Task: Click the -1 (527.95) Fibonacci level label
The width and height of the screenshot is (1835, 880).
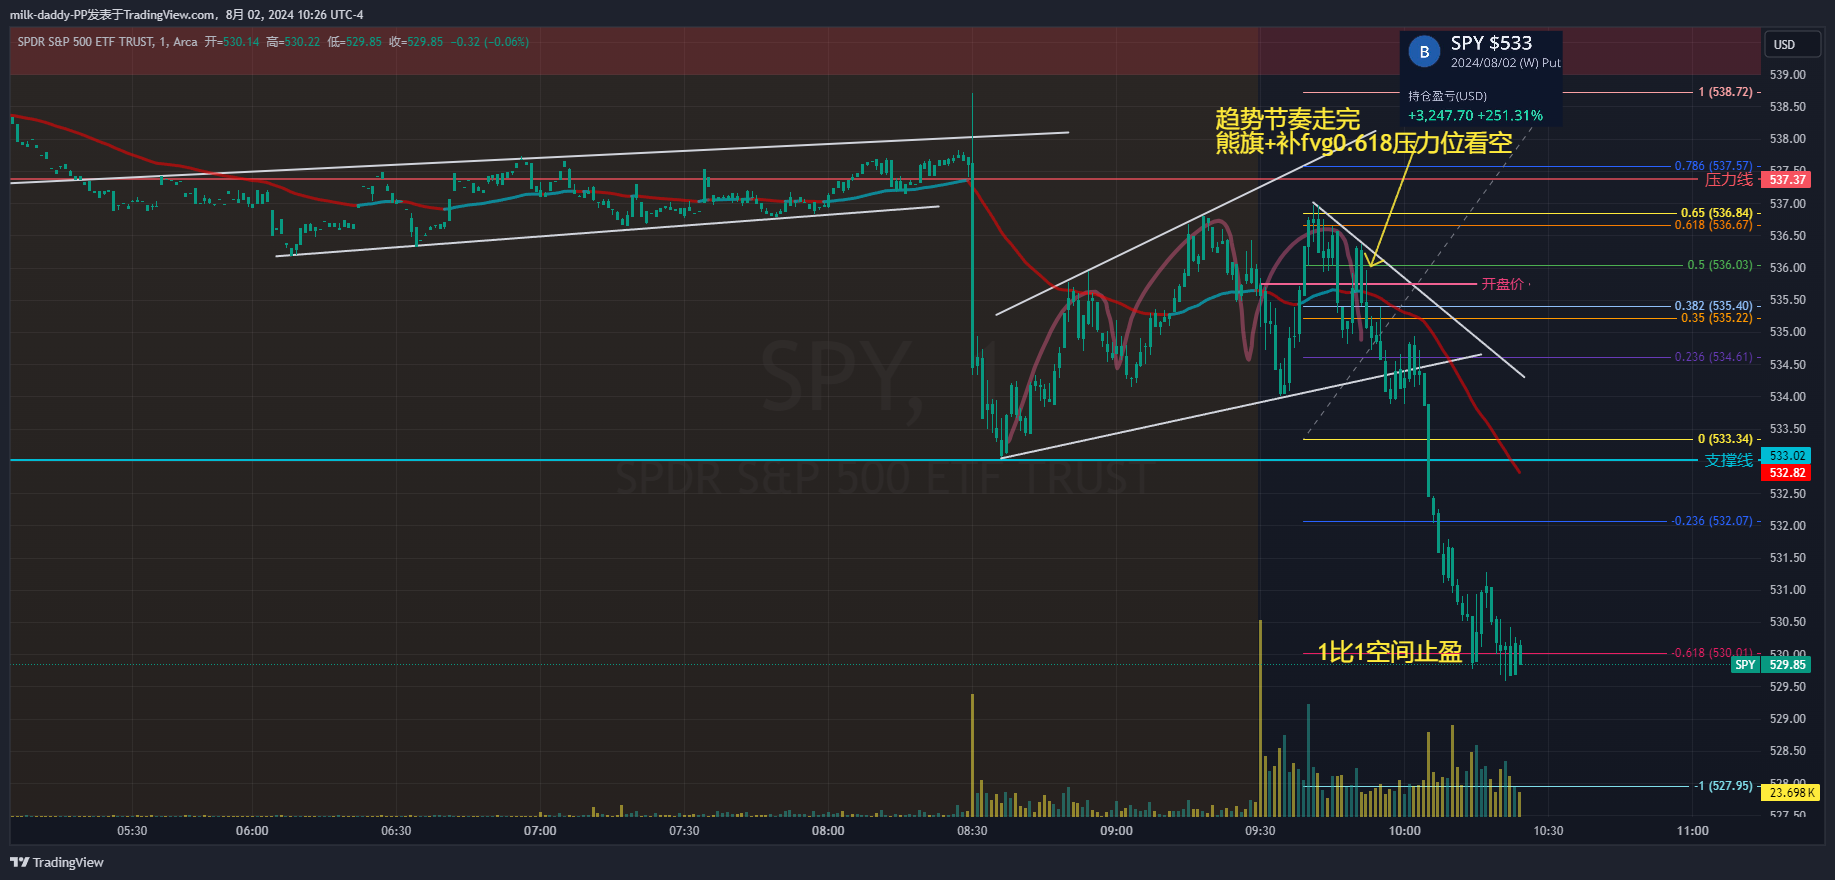Action: pos(1723,786)
